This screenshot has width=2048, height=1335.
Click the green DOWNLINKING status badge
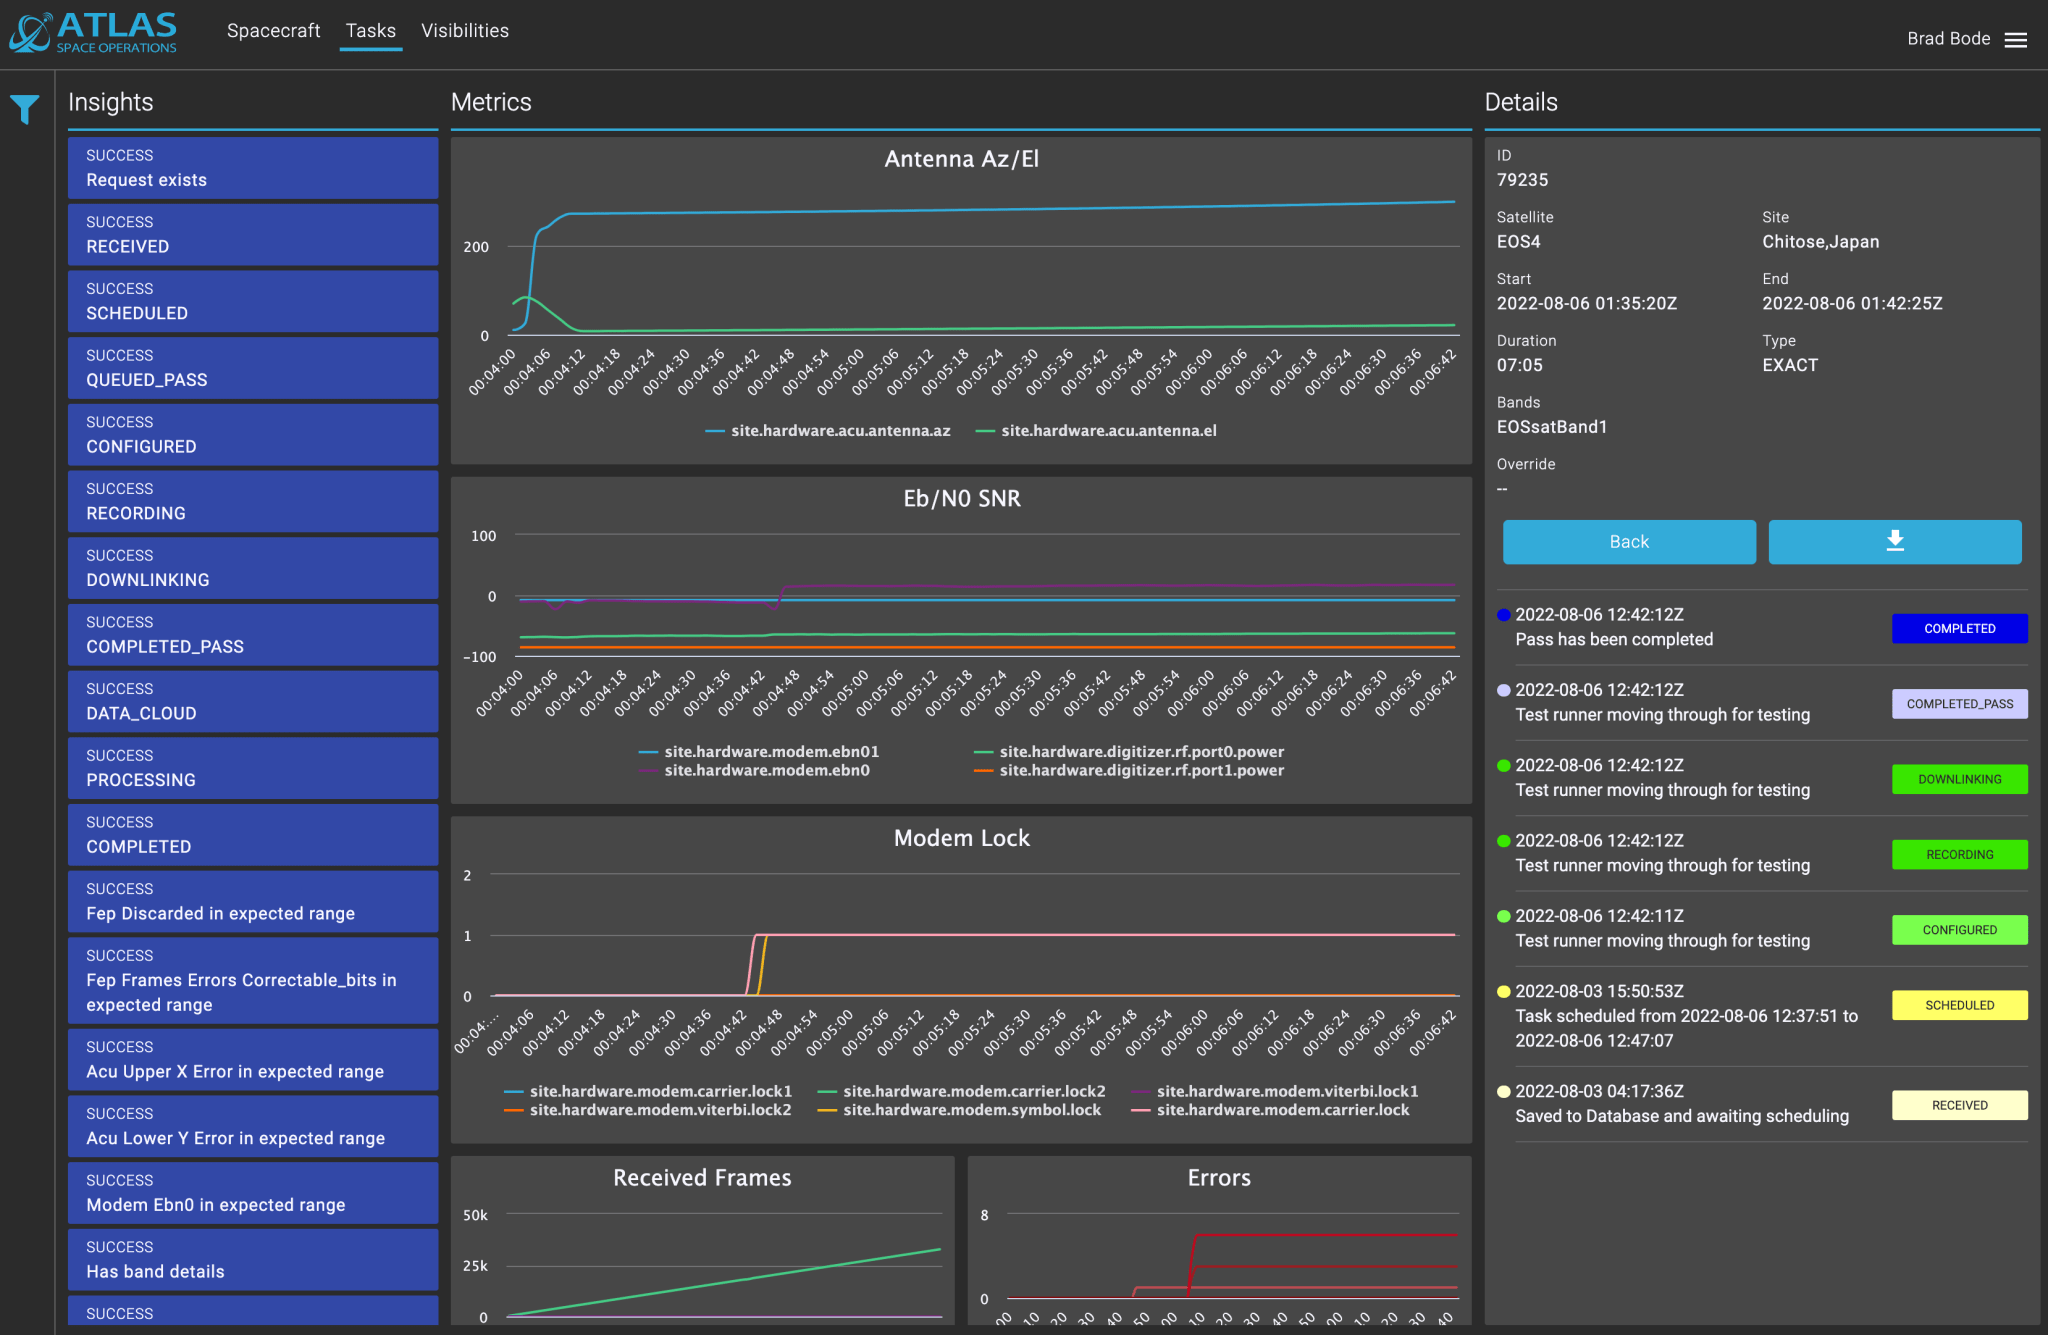click(x=1958, y=779)
